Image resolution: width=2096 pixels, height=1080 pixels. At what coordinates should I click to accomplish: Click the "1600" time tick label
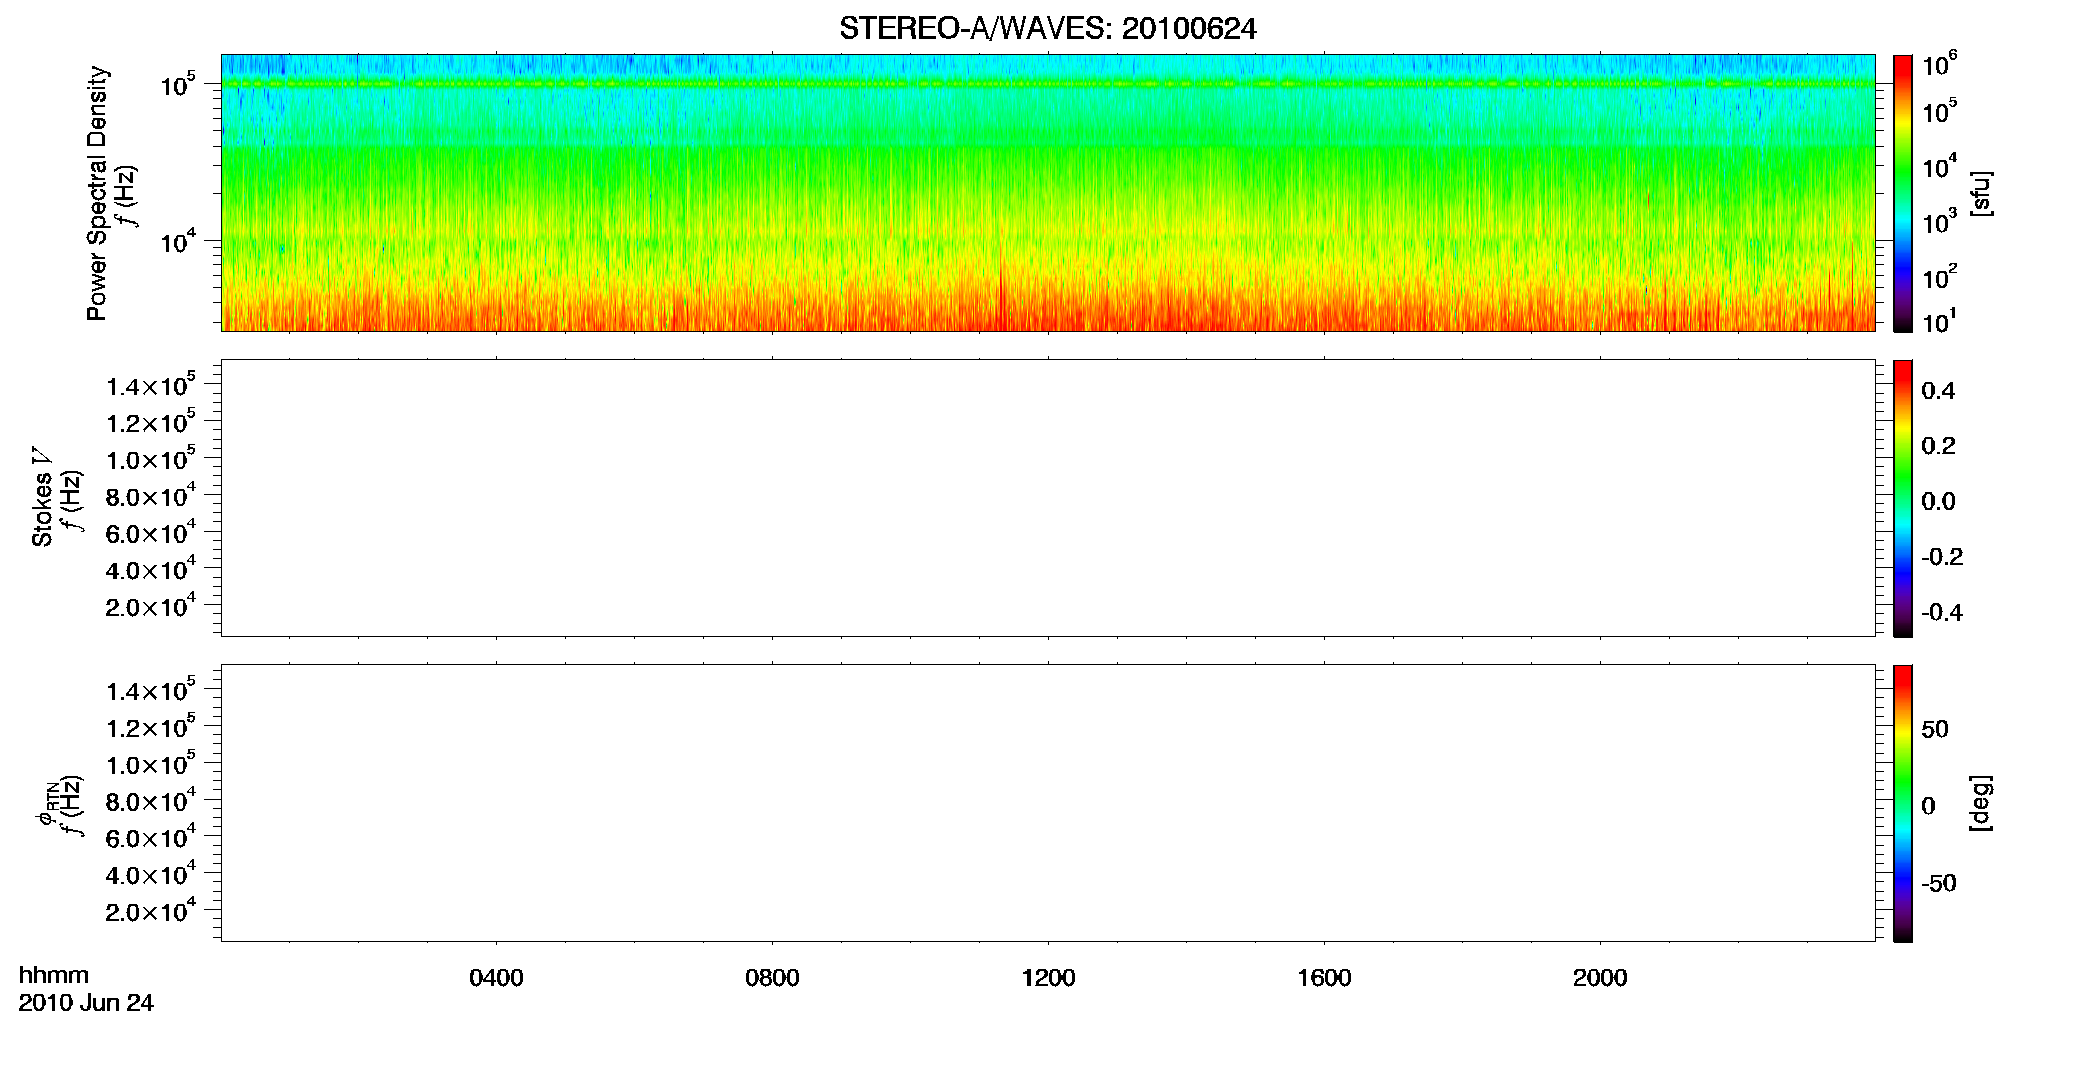tap(1324, 978)
